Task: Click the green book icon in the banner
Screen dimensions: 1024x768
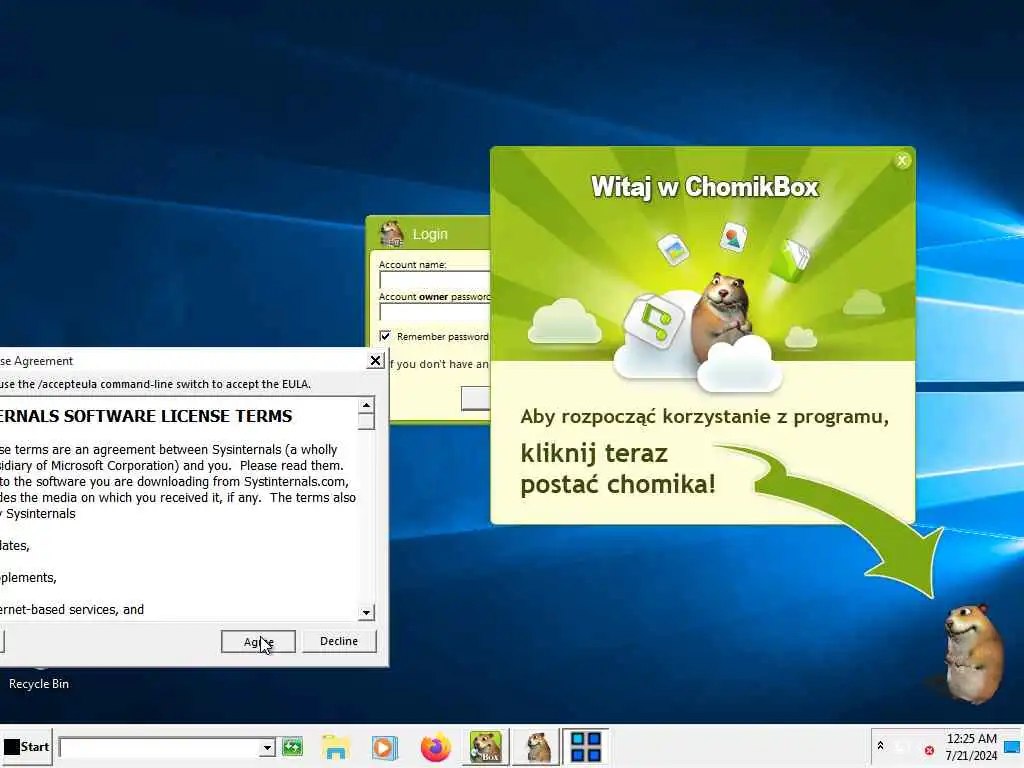Action: click(790, 260)
